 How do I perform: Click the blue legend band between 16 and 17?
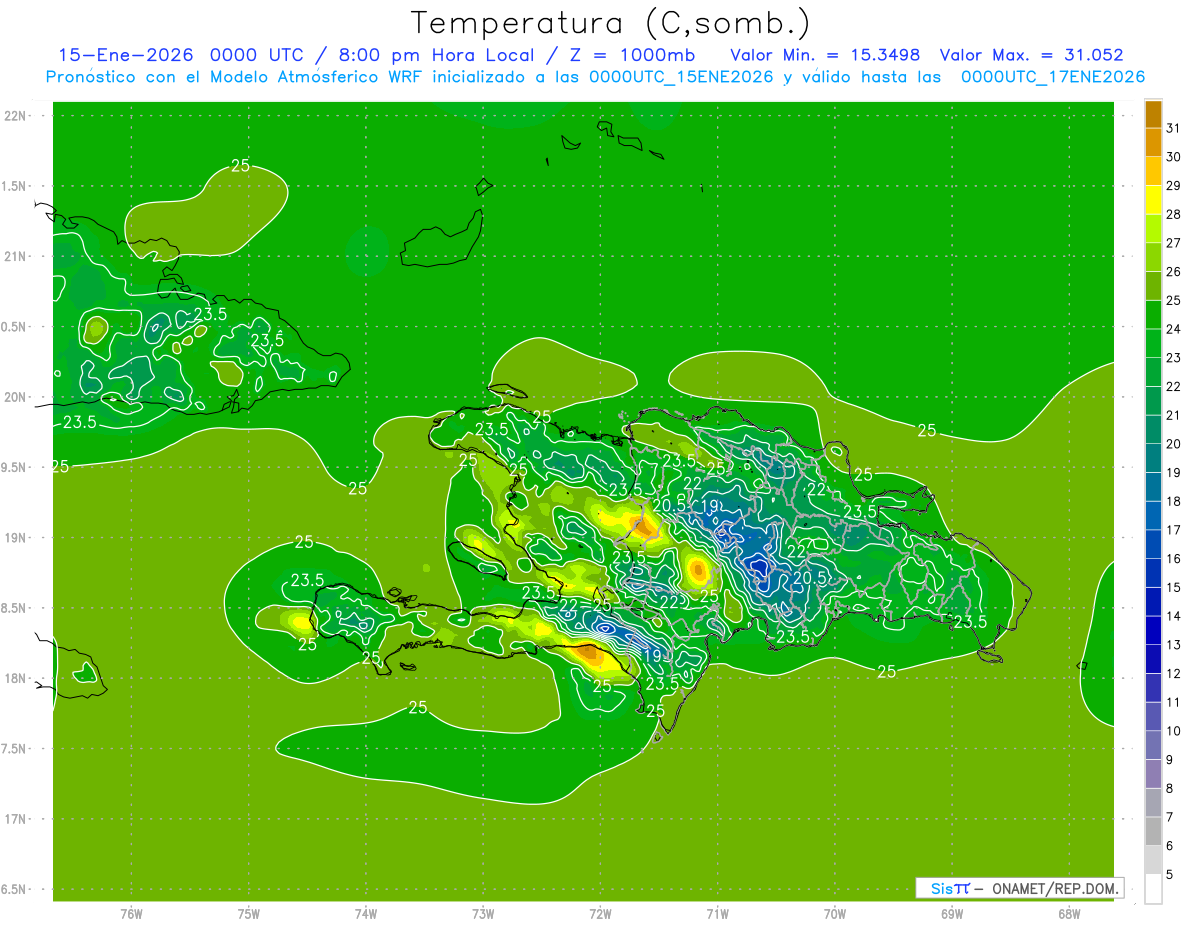coord(1153,545)
